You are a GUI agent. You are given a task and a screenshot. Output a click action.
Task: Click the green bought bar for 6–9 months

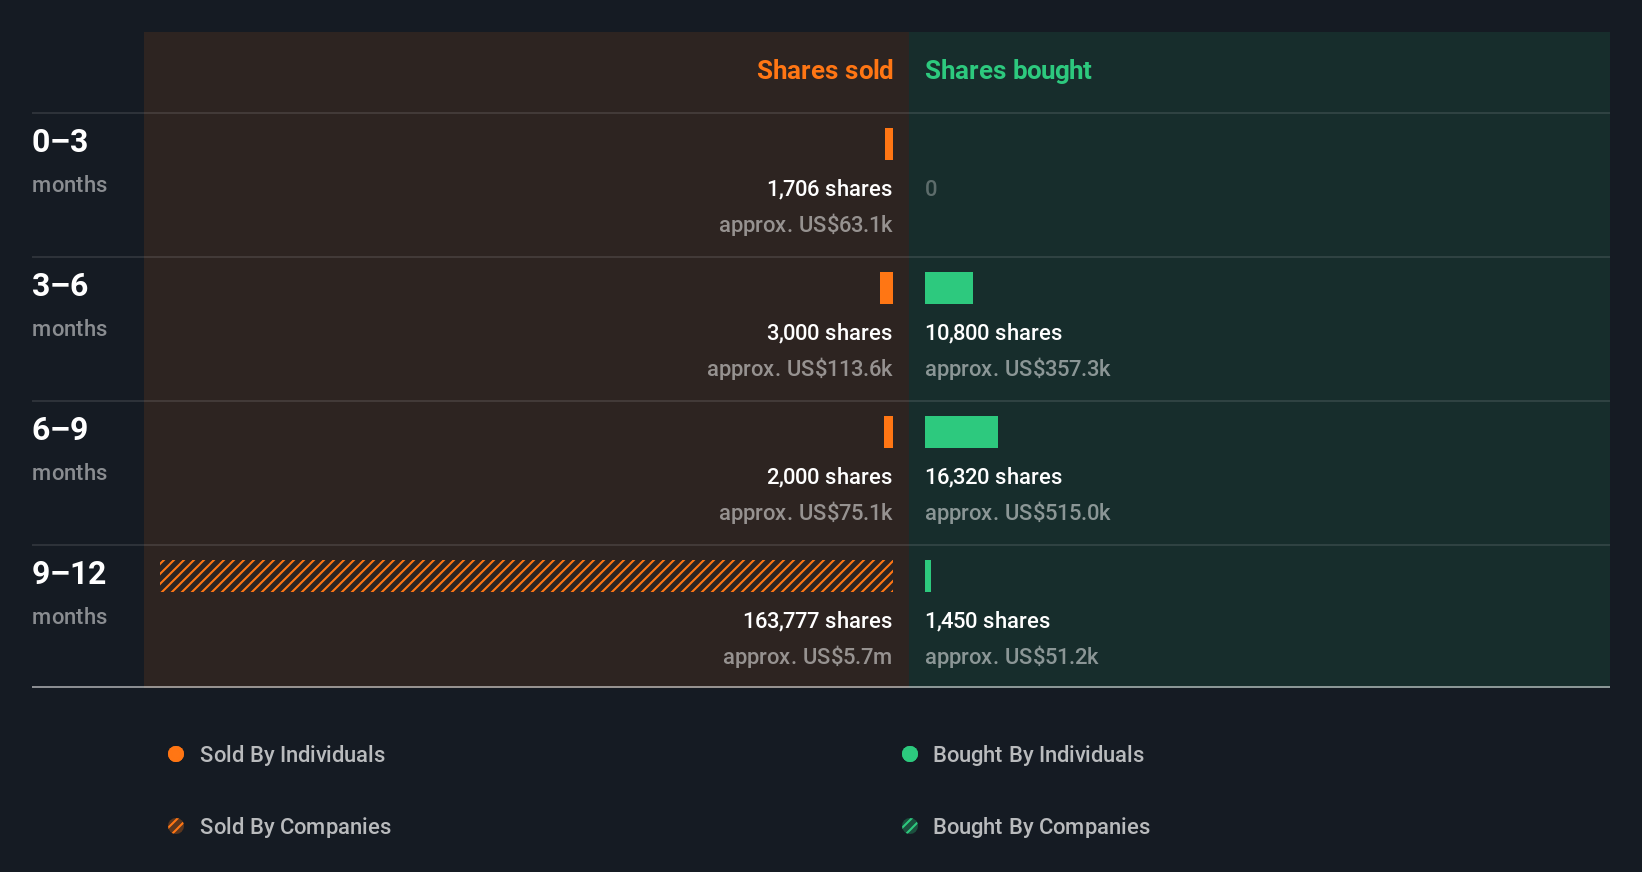pyautogui.click(x=961, y=432)
